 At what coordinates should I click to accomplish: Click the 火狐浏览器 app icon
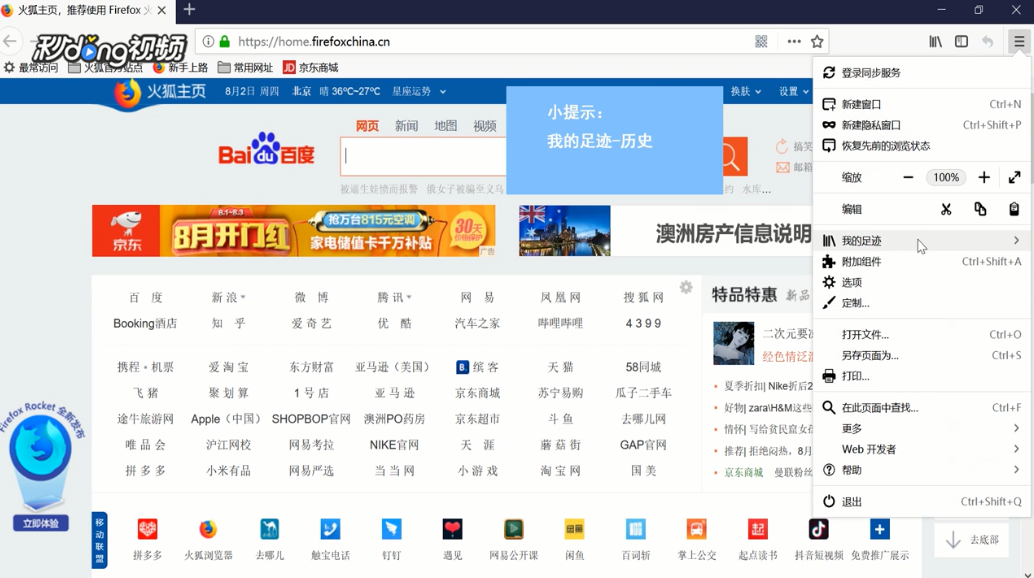click(208, 529)
